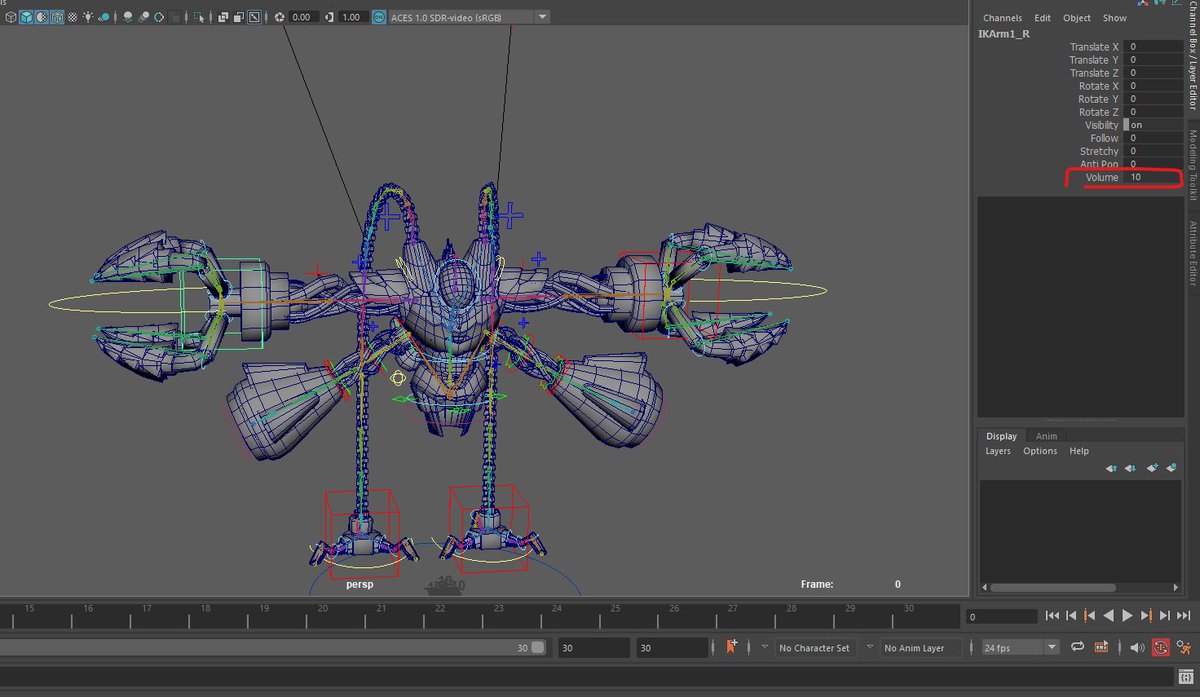Move selected layer up icon
Viewport: 1200px width, 697px height.
pos(1111,468)
